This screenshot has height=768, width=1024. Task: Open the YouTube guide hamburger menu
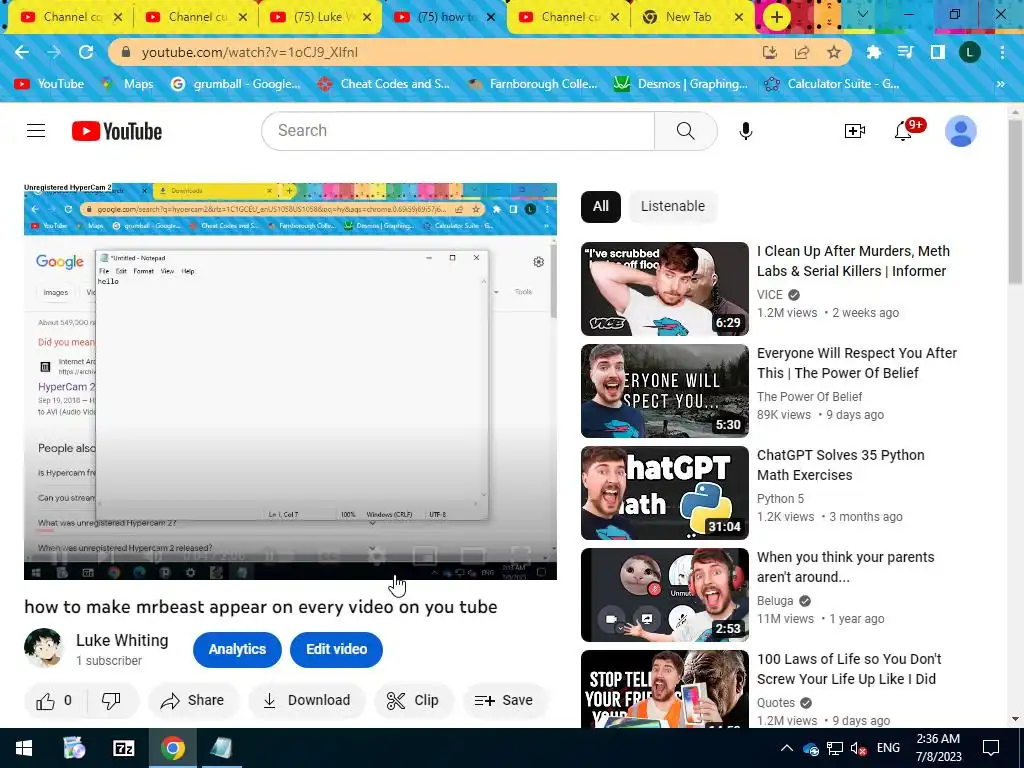point(36,131)
